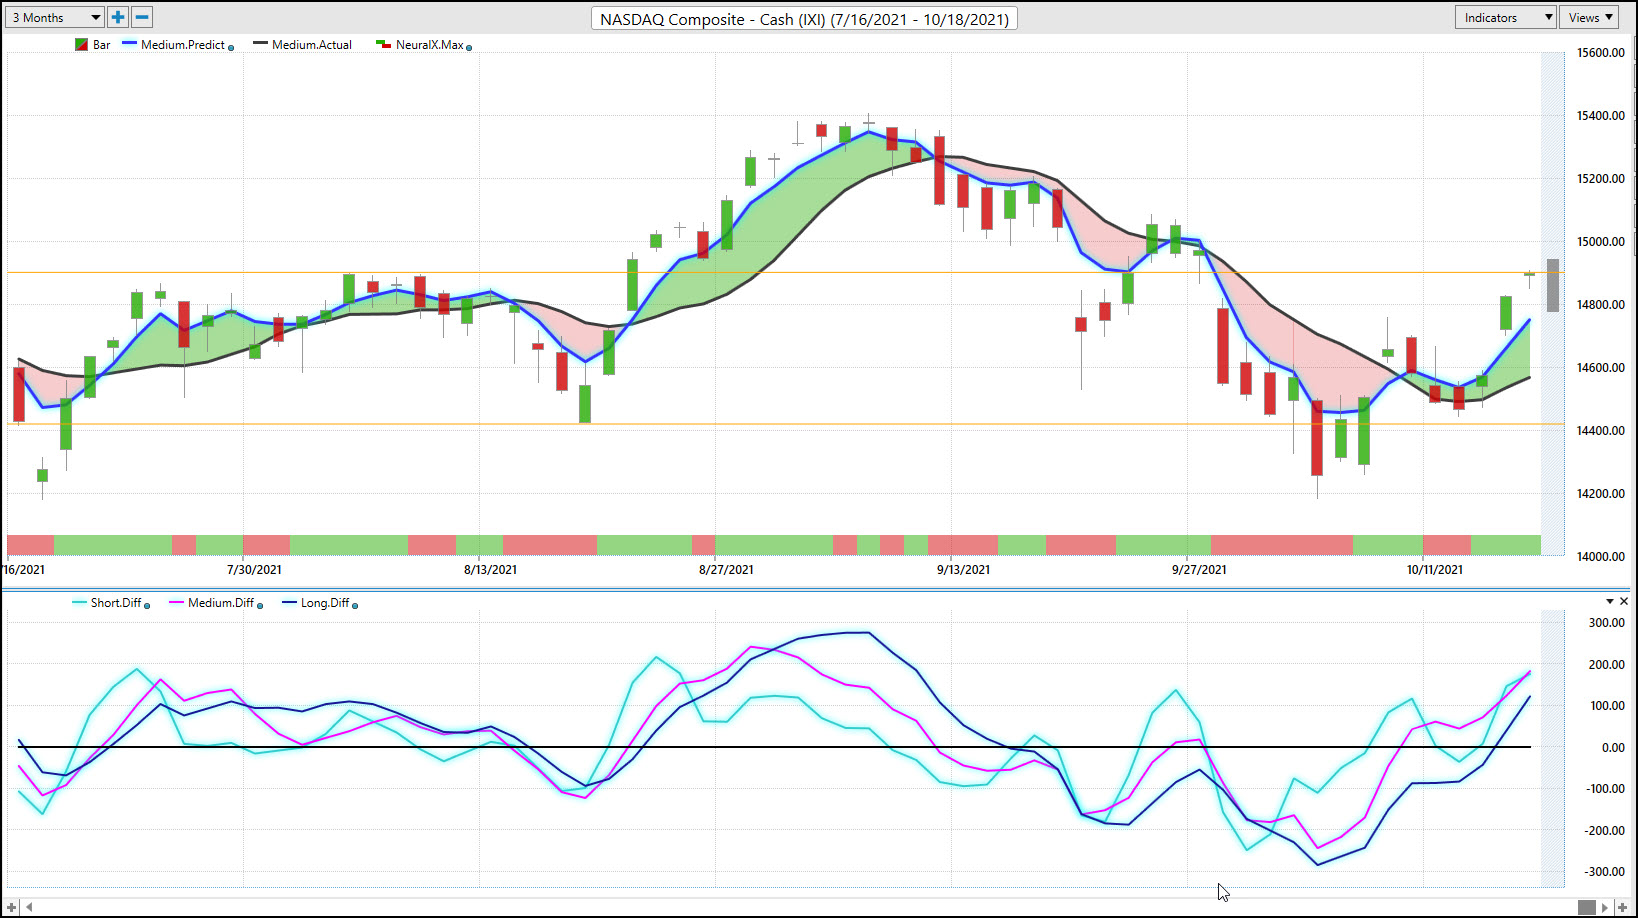Open settings dot beside Long.Diff
Viewport: 1638px width, 918px height.
pyautogui.click(x=355, y=605)
